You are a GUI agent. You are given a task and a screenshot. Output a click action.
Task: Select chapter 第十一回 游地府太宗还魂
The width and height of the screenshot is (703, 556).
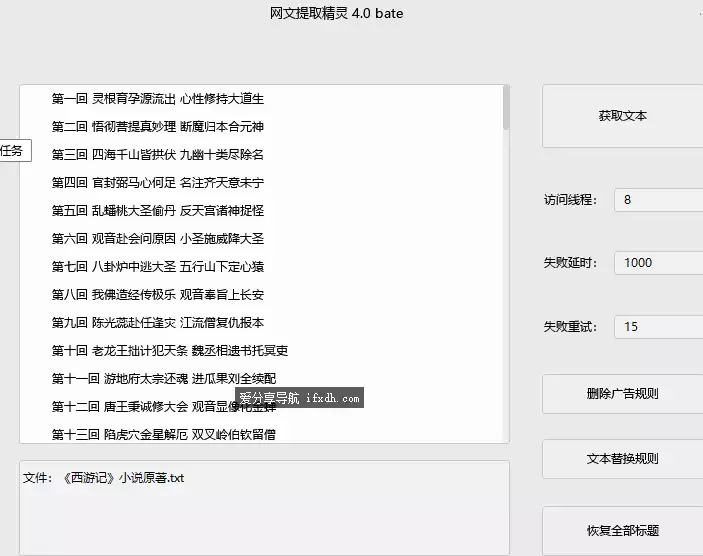pyautogui.click(x=164, y=379)
